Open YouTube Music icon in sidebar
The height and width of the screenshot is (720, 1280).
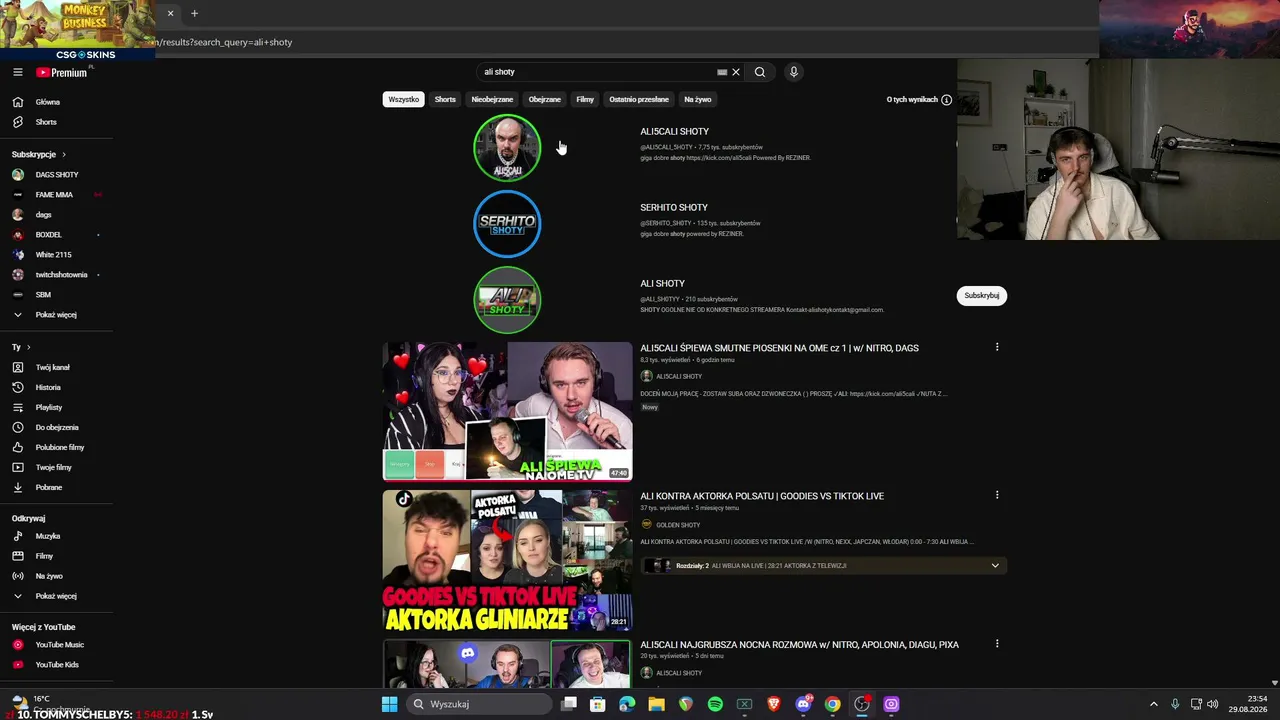pos(17,645)
